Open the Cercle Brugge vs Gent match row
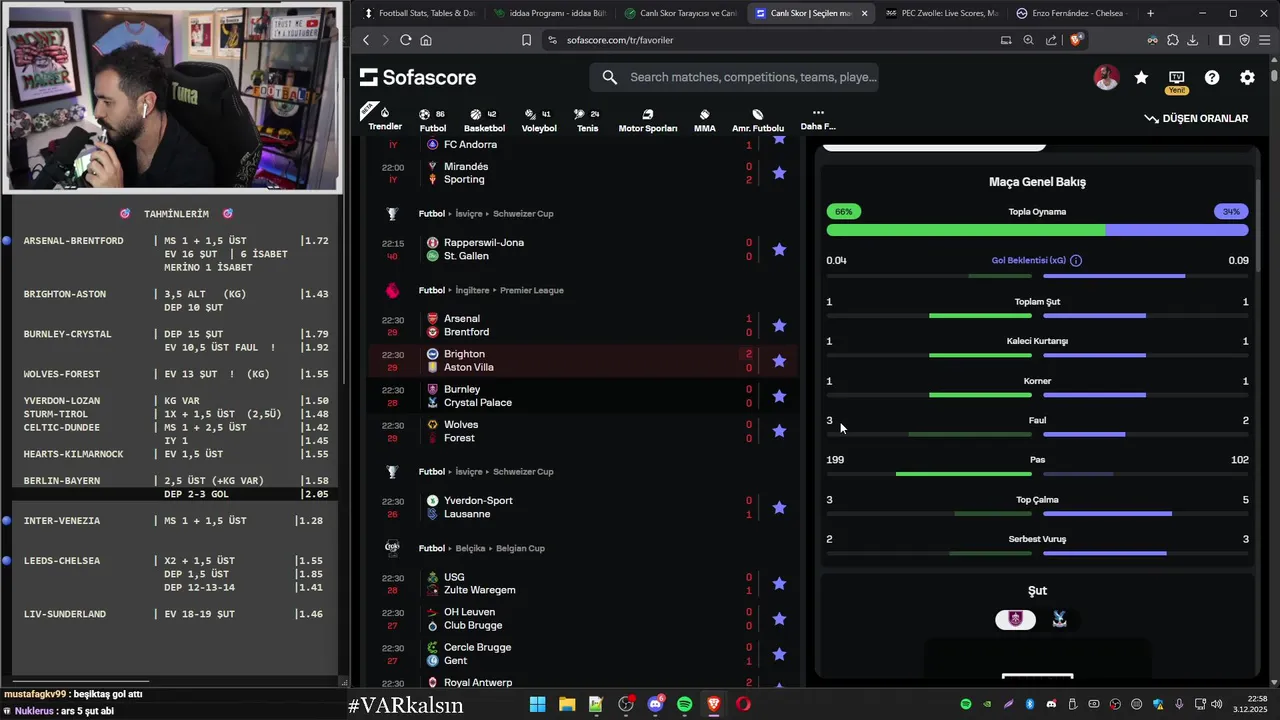The height and width of the screenshot is (720, 1280). click(583, 654)
